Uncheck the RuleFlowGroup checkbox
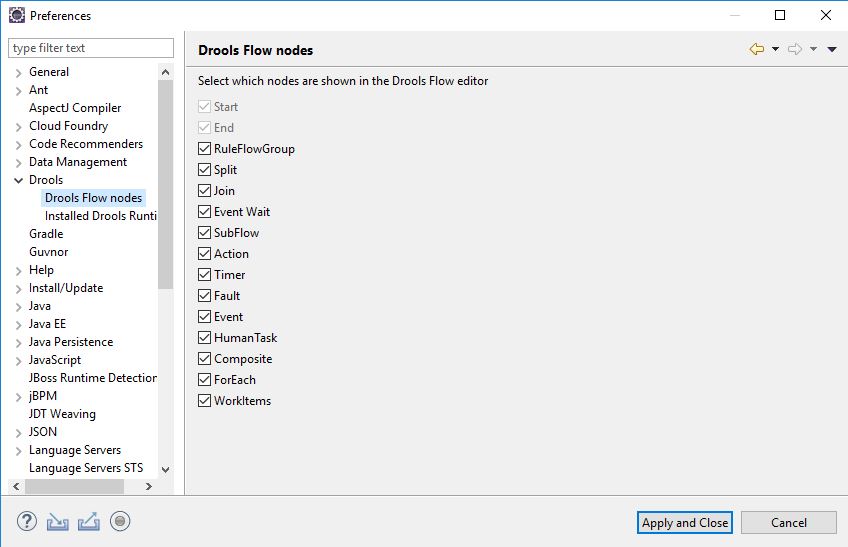The image size is (848, 547). coord(205,149)
